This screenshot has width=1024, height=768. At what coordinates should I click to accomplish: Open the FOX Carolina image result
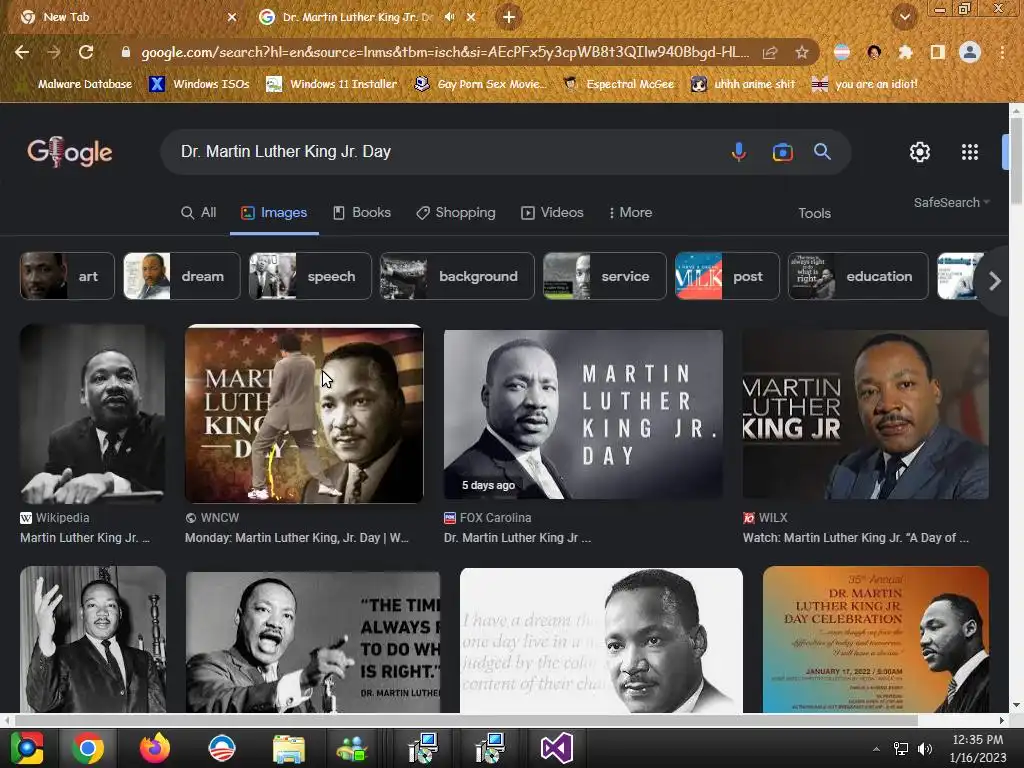(x=583, y=414)
